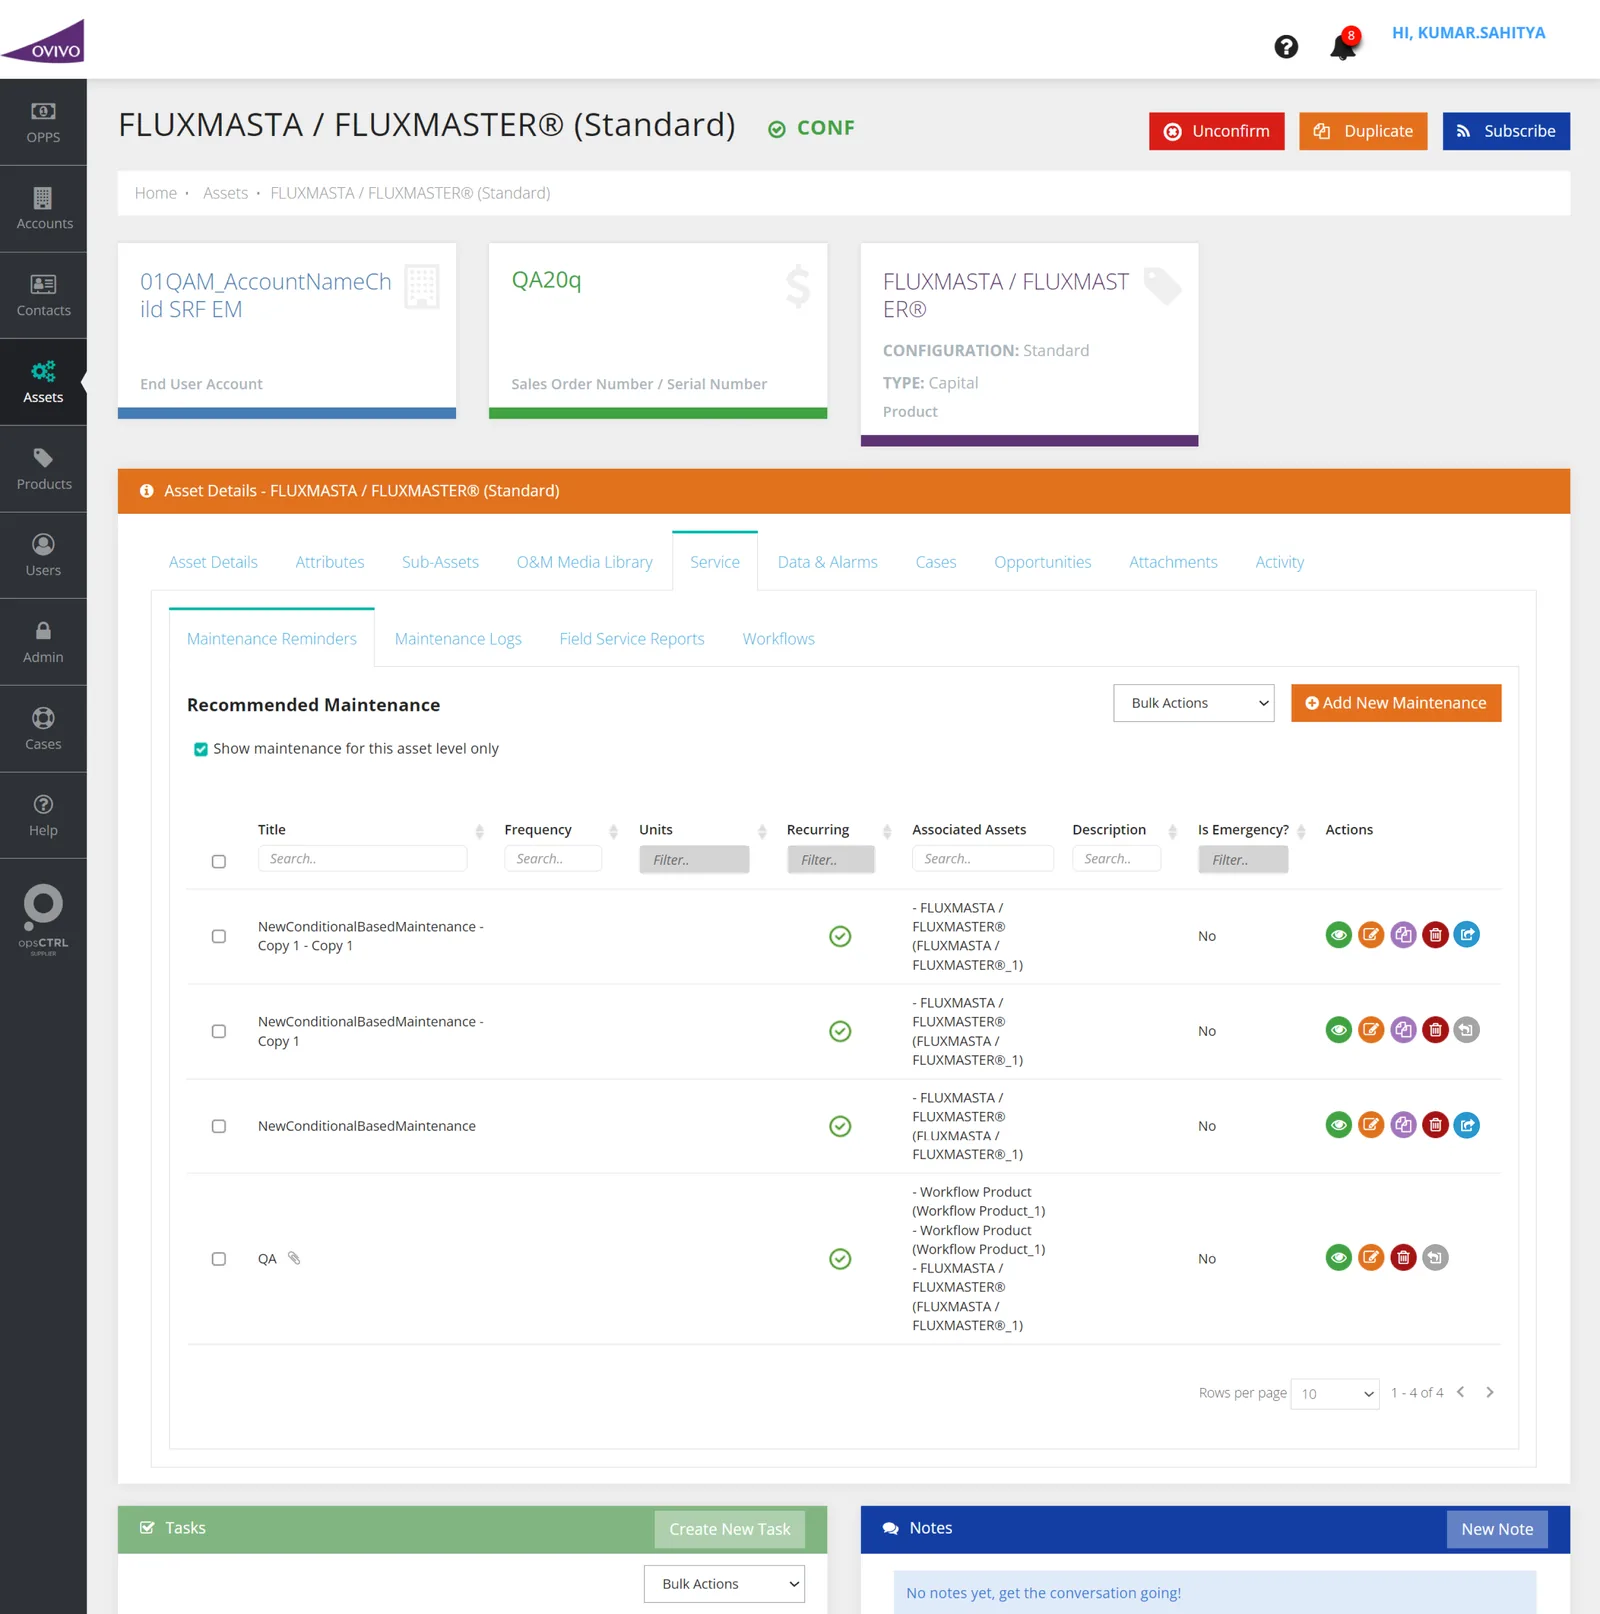The height and width of the screenshot is (1614, 1600).
Task: Open the help question mark in header
Action: [1286, 47]
